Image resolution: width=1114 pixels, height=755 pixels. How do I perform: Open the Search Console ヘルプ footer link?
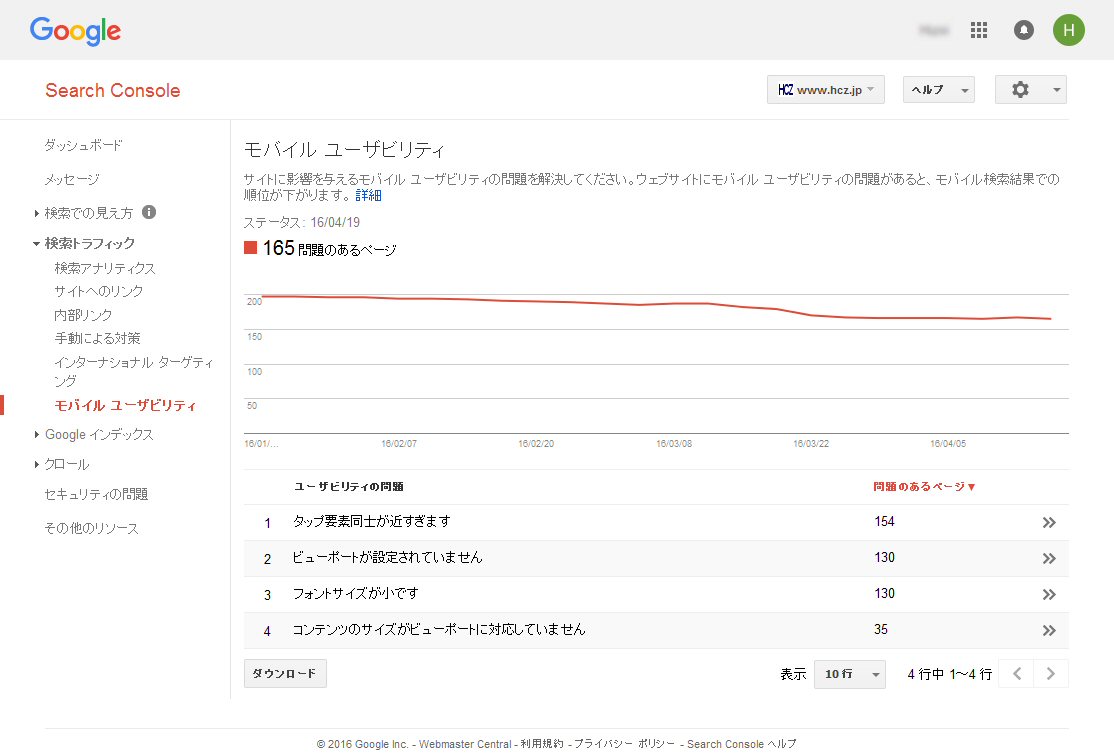[x=741, y=744]
